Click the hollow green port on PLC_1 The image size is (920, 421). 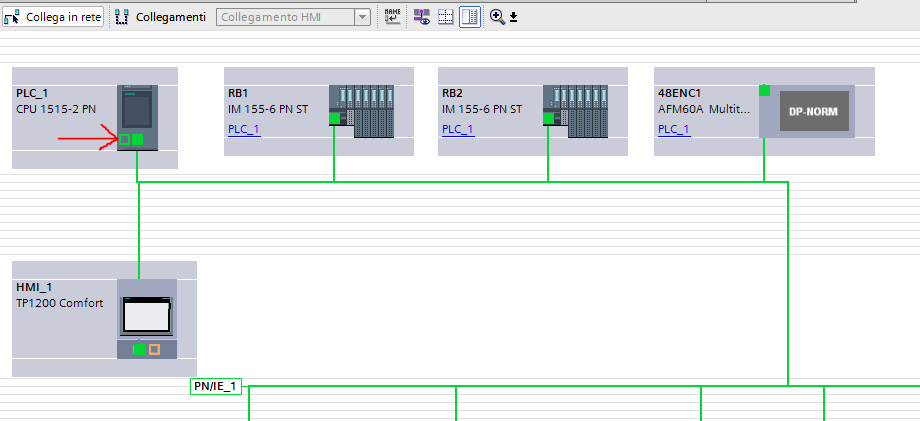coord(124,140)
